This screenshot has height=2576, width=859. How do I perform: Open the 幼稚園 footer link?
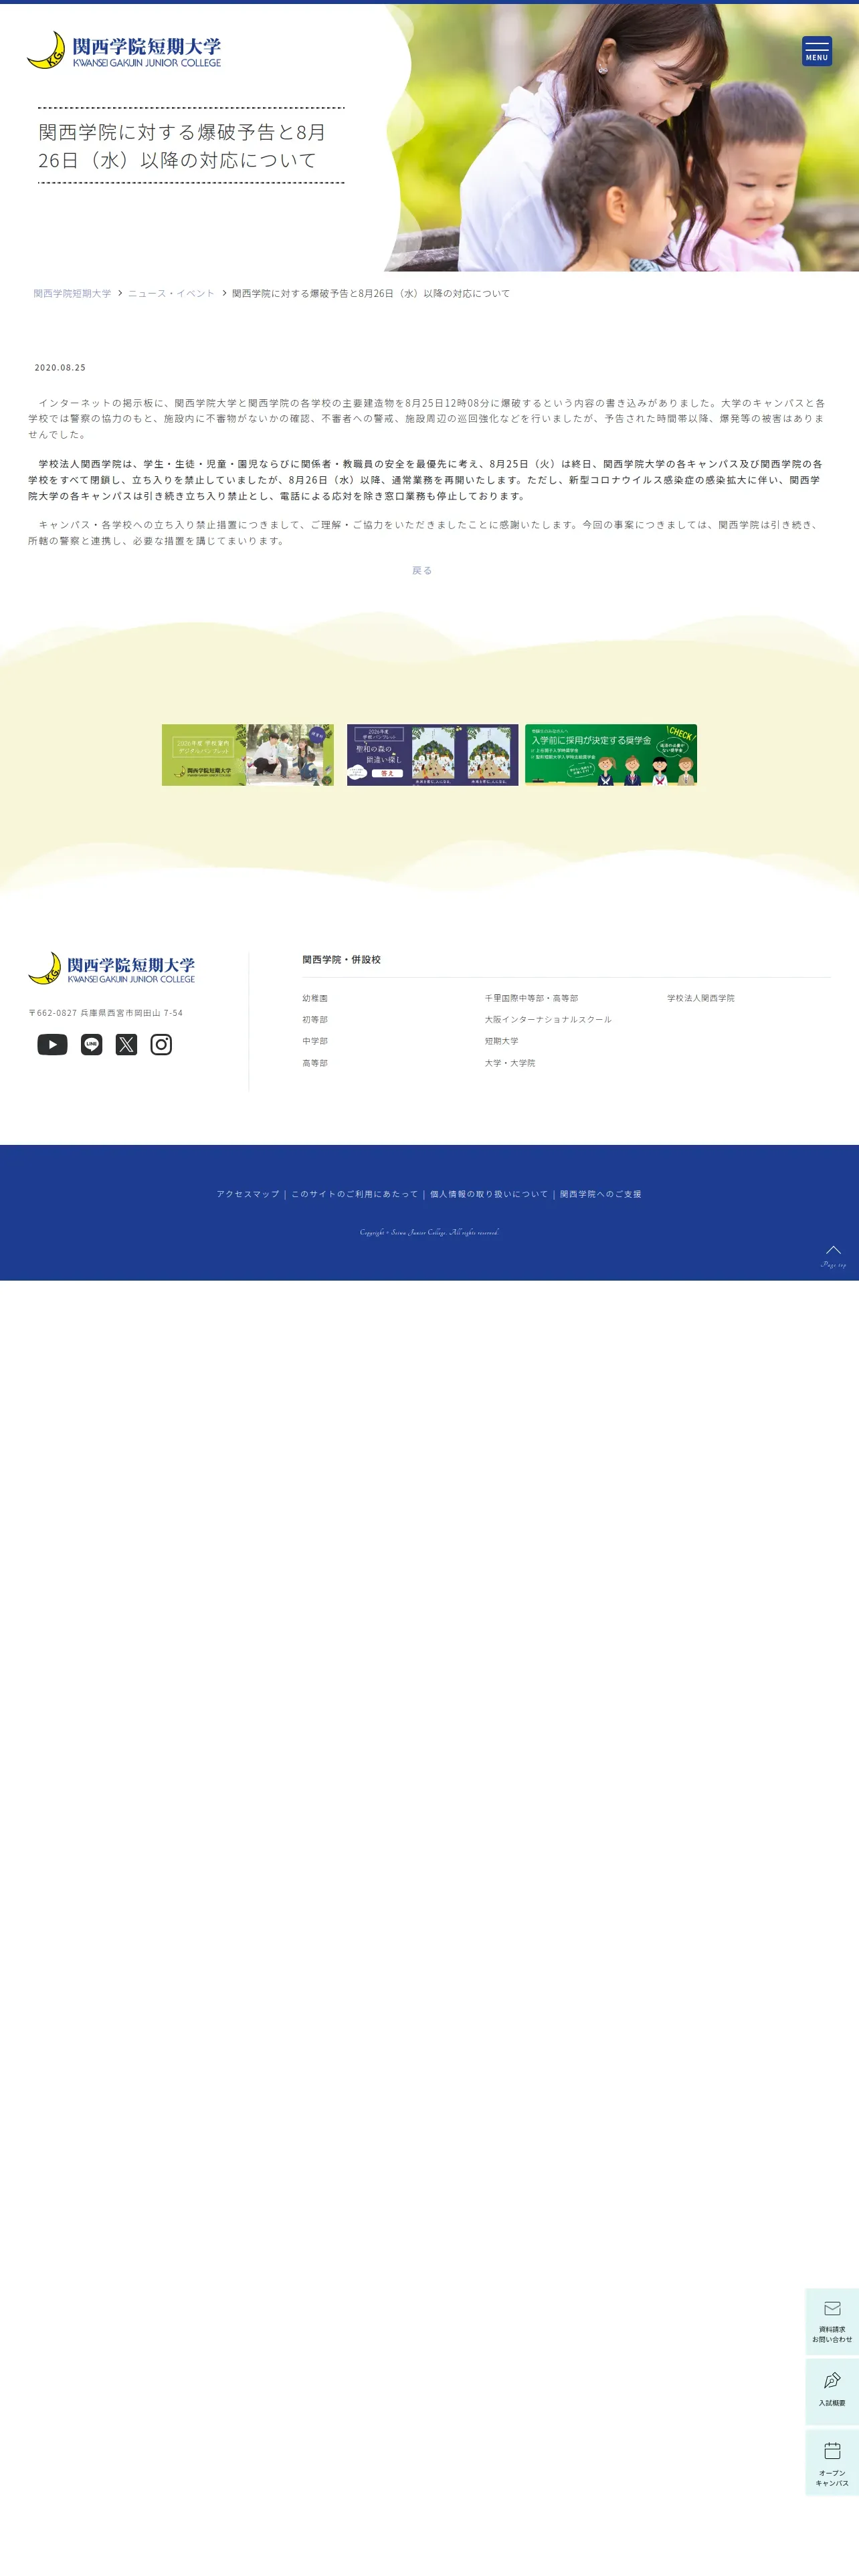(315, 998)
